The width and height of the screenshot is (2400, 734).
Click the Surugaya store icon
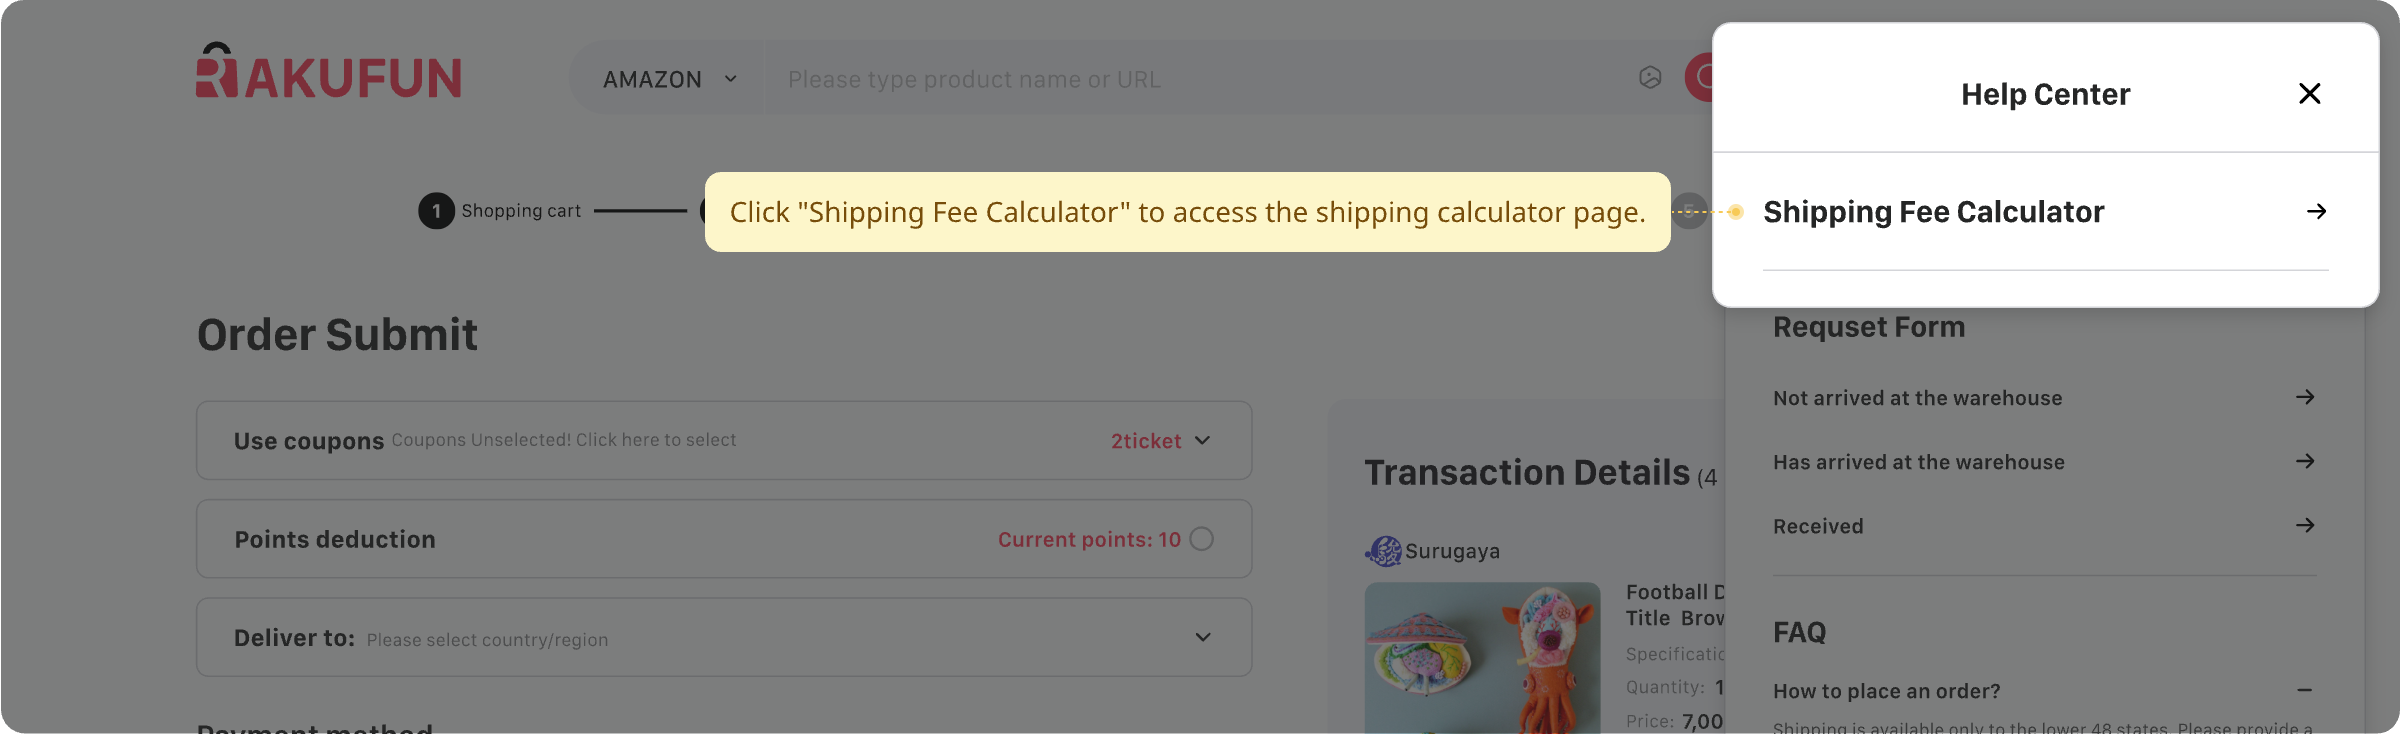(1384, 551)
